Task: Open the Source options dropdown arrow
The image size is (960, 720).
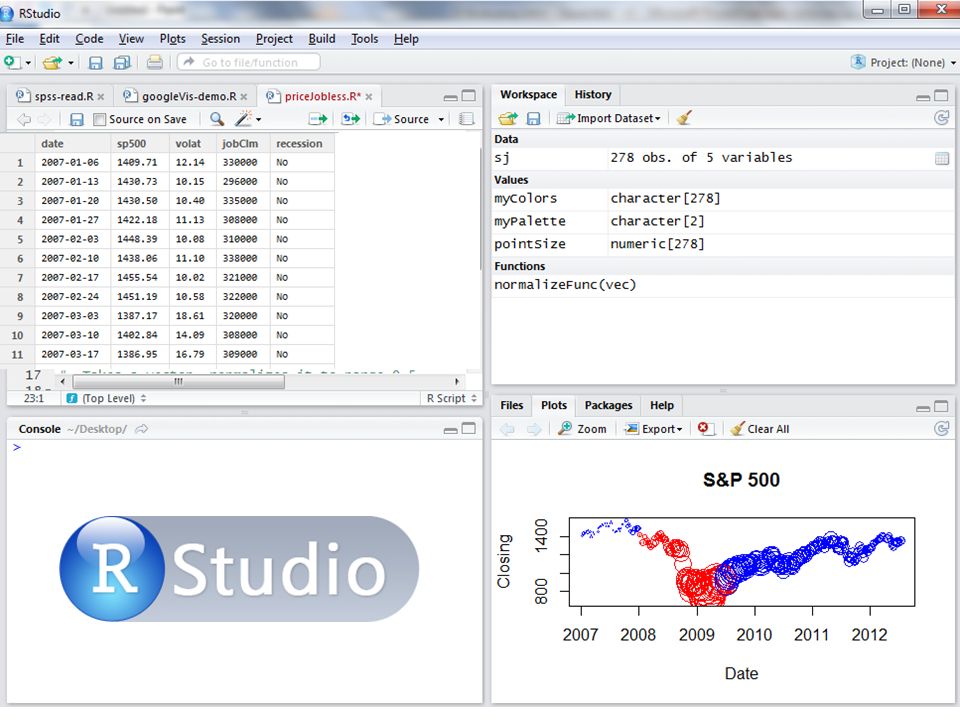Action: click(x=441, y=119)
